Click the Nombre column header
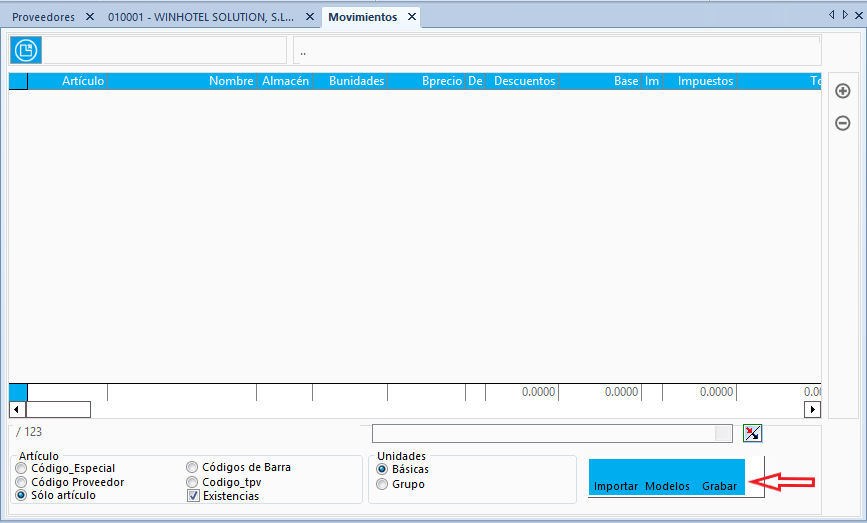 pos(182,81)
